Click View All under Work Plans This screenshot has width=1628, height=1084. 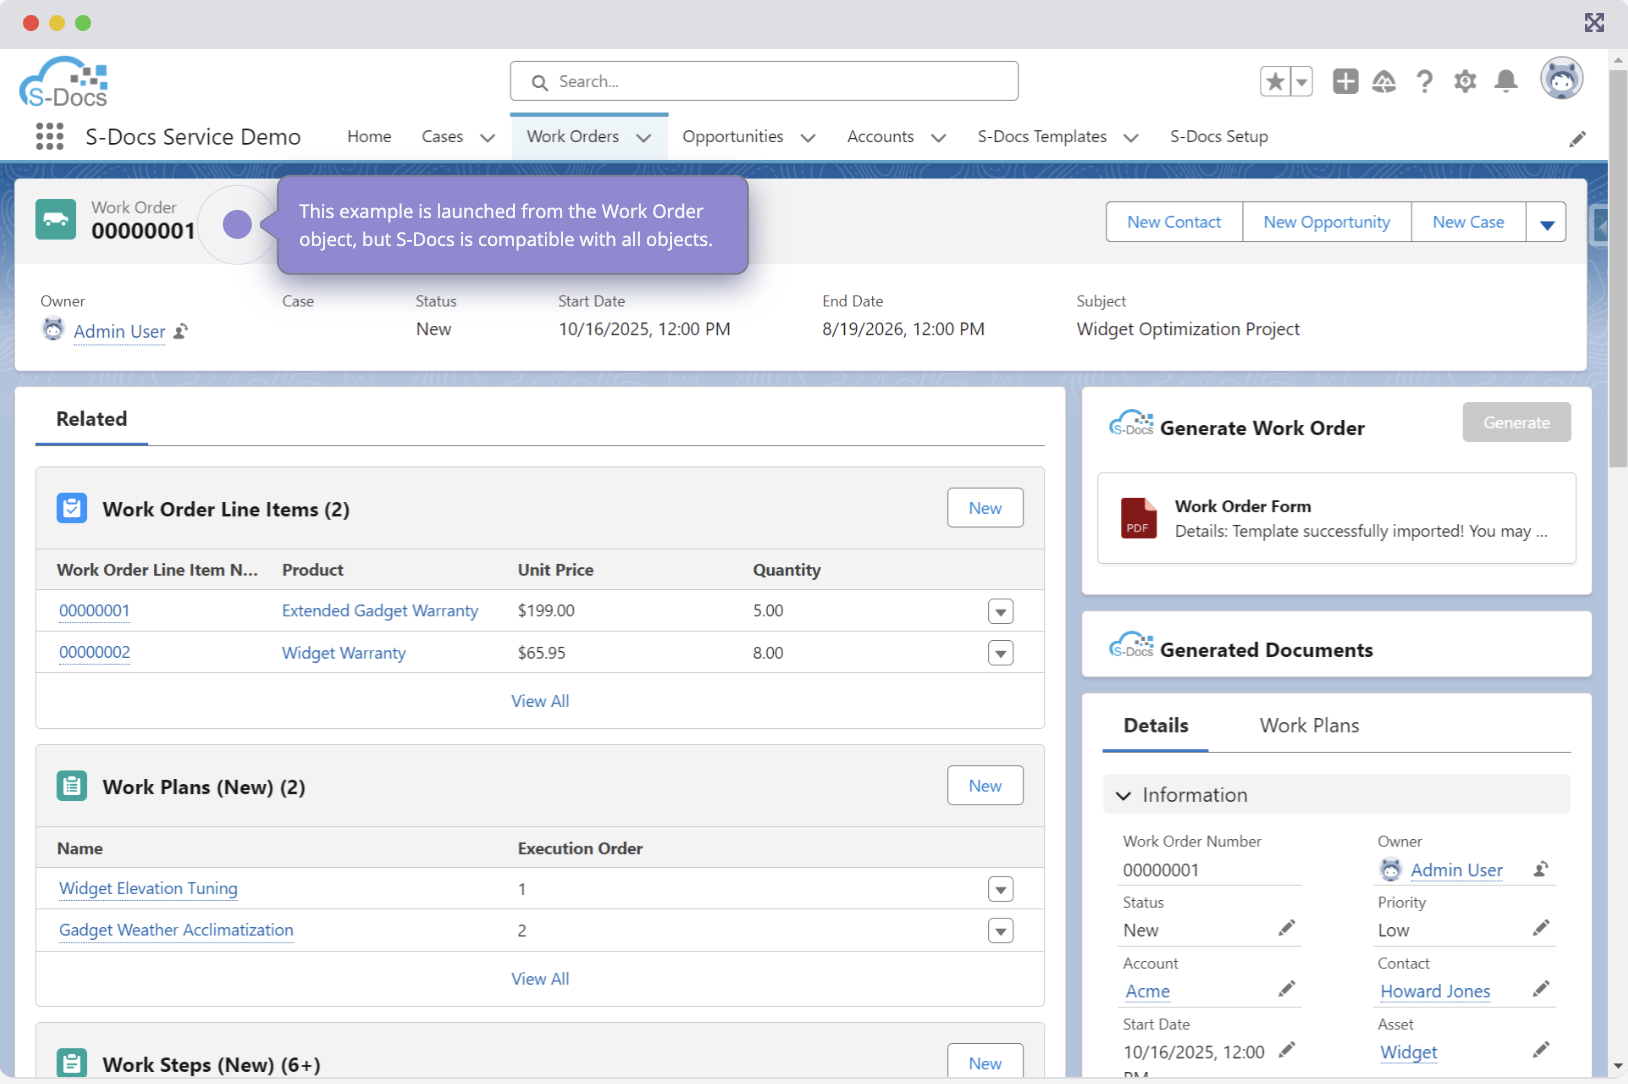(x=540, y=979)
